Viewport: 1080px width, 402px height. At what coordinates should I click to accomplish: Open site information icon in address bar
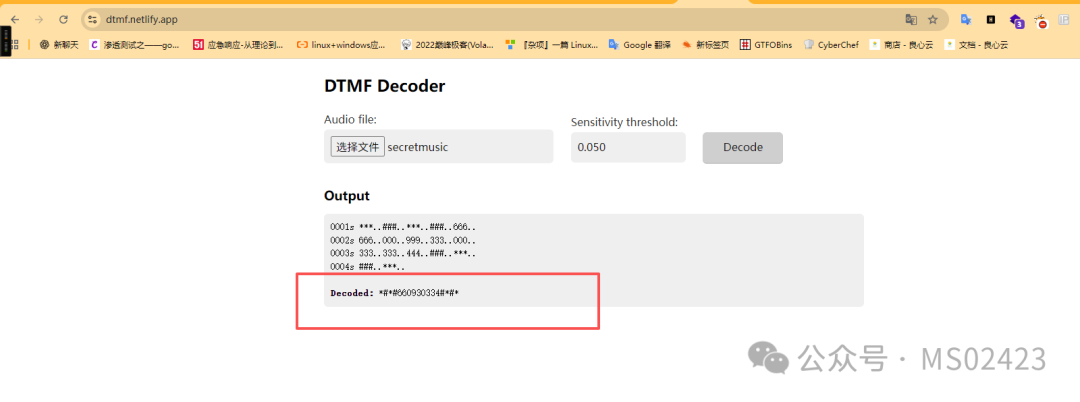click(93, 20)
